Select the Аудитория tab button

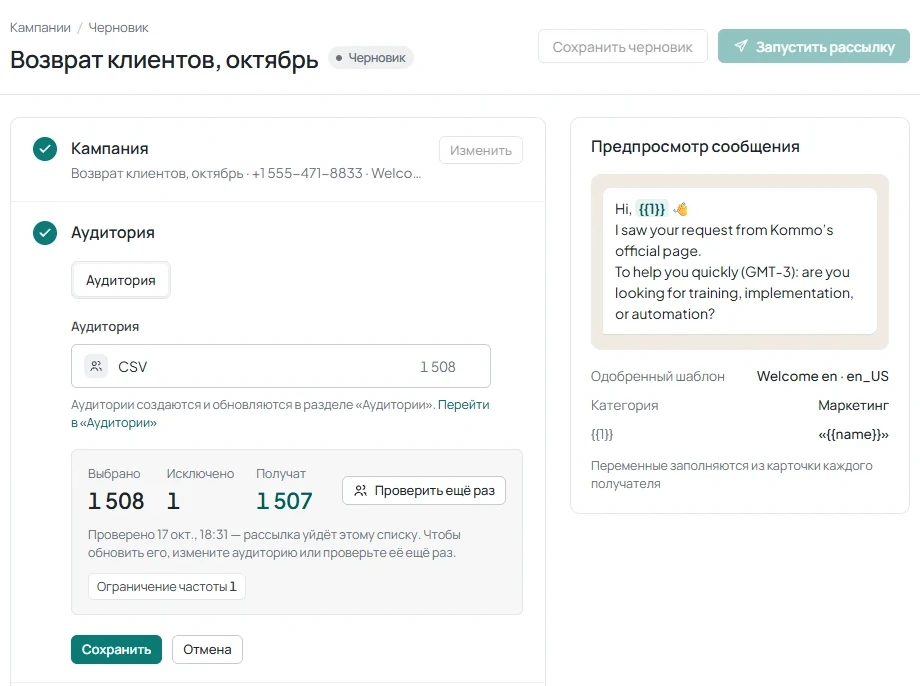[x=121, y=280]
